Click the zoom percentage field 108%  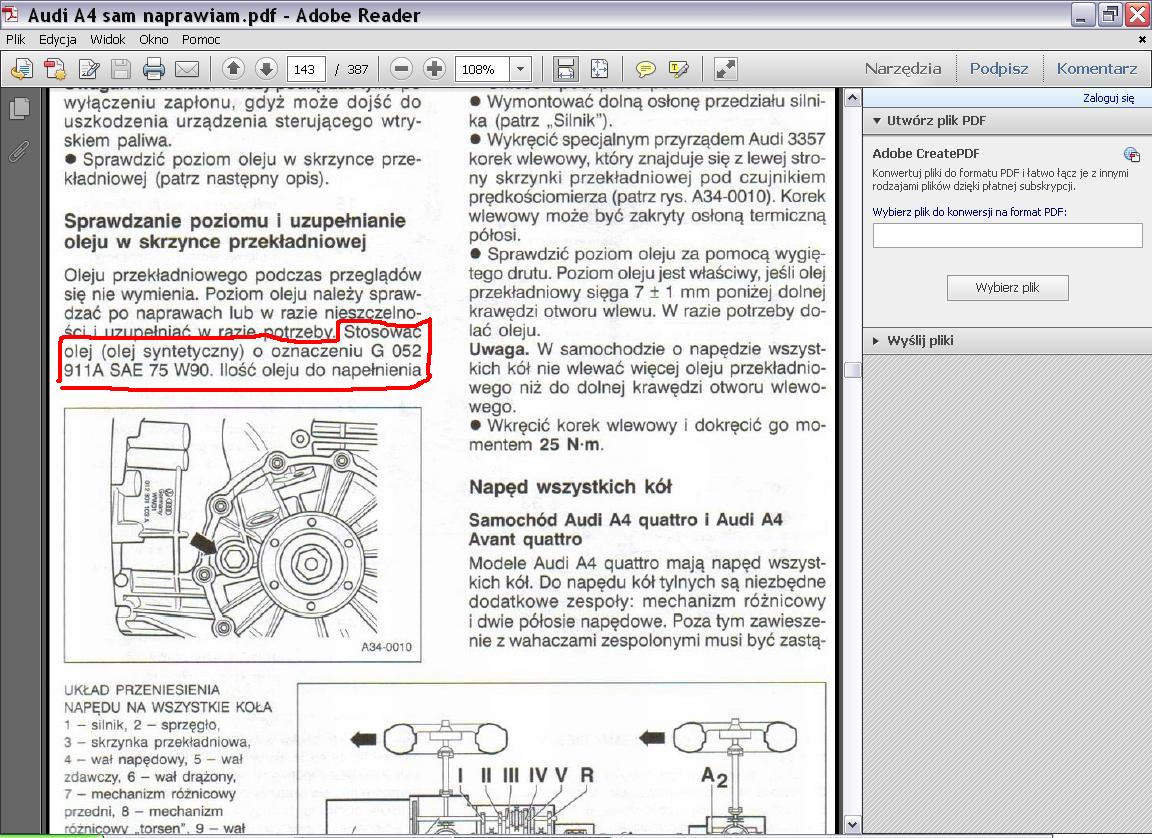(x=483, y=69)
